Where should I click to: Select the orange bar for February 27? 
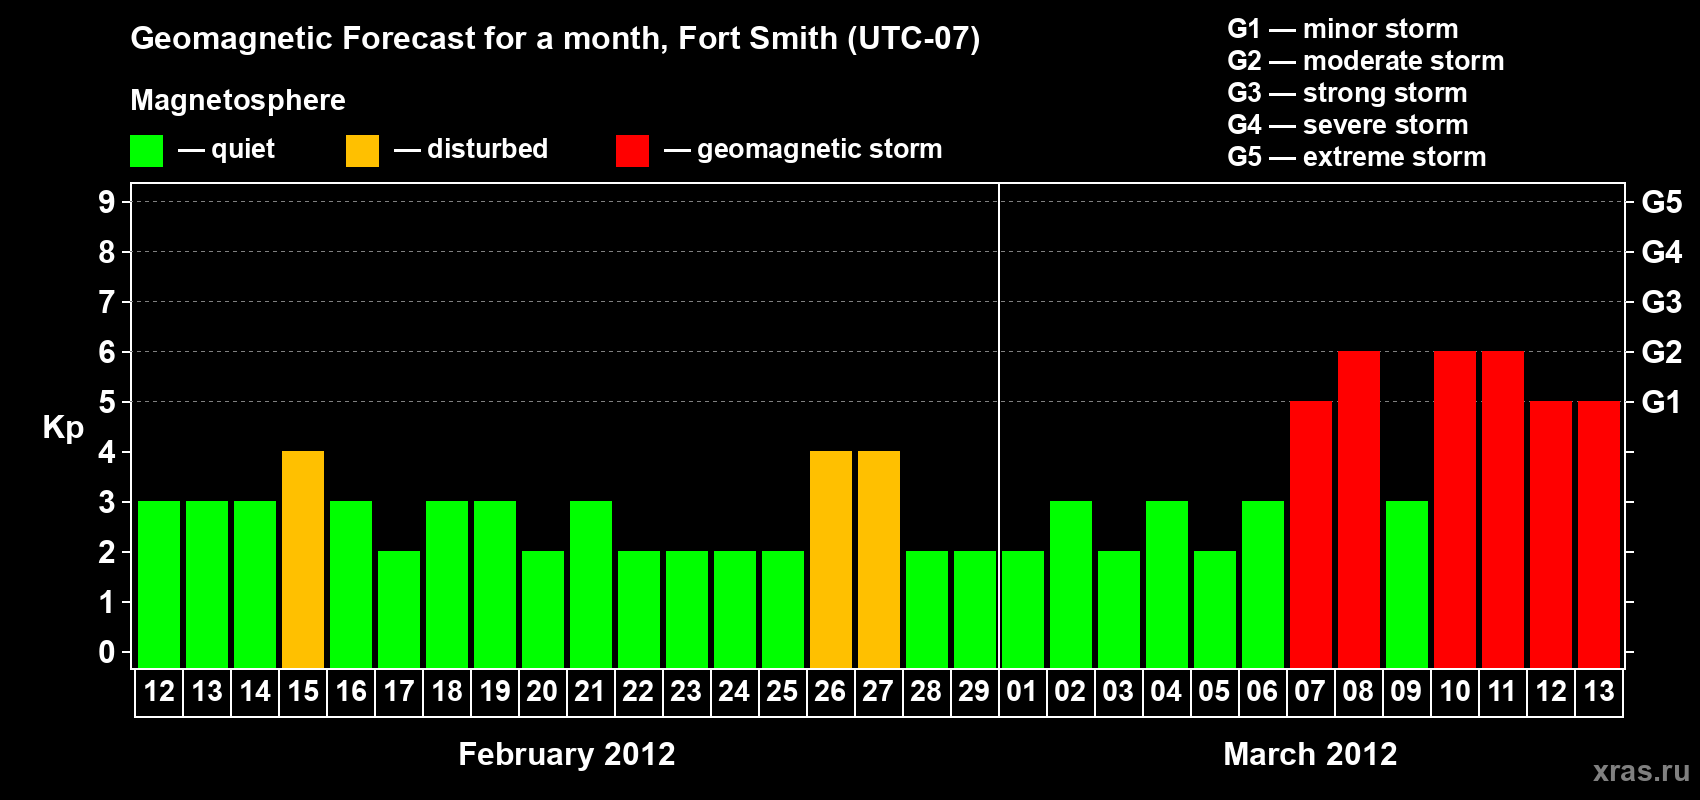[x=879, y=559]
